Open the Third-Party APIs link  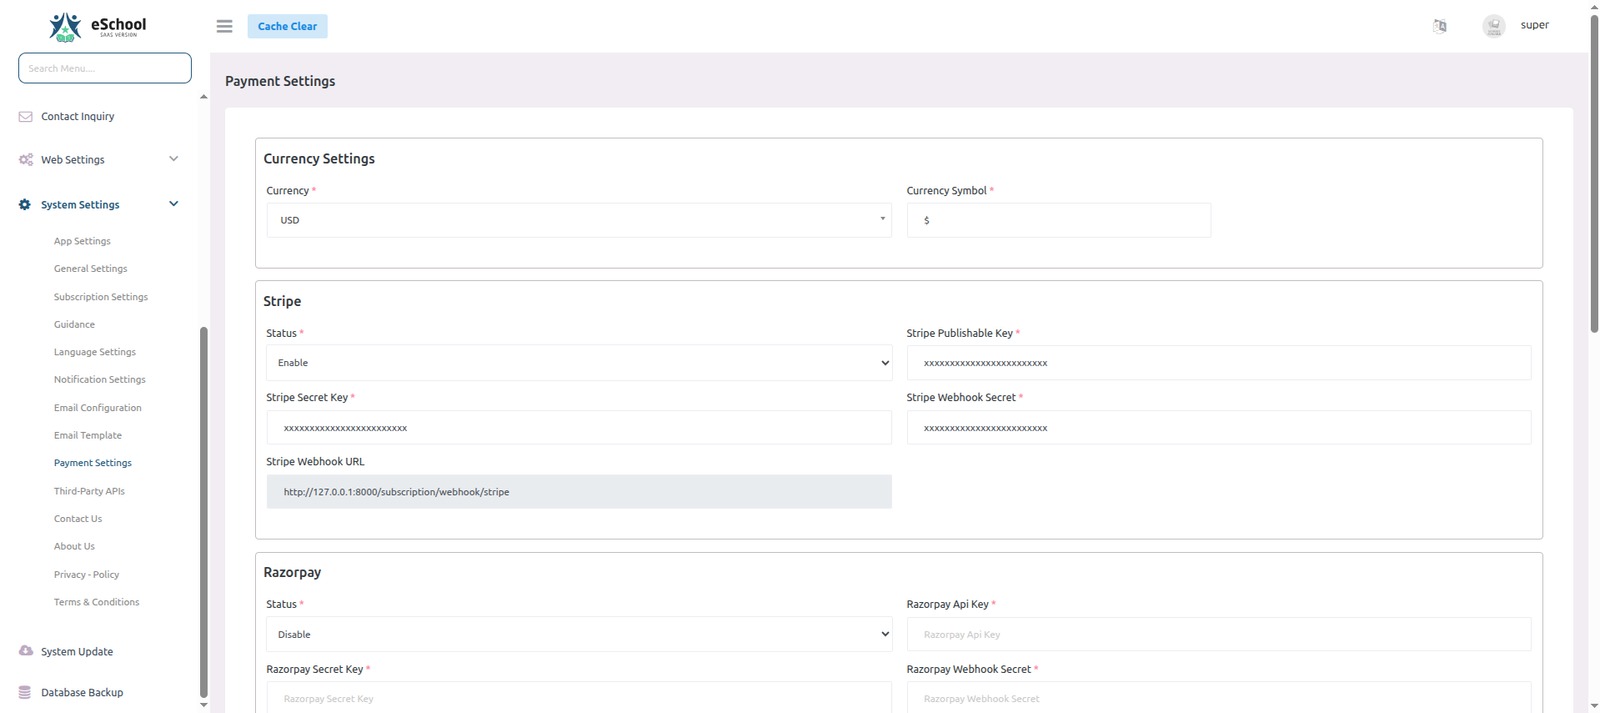coord(89,491)
